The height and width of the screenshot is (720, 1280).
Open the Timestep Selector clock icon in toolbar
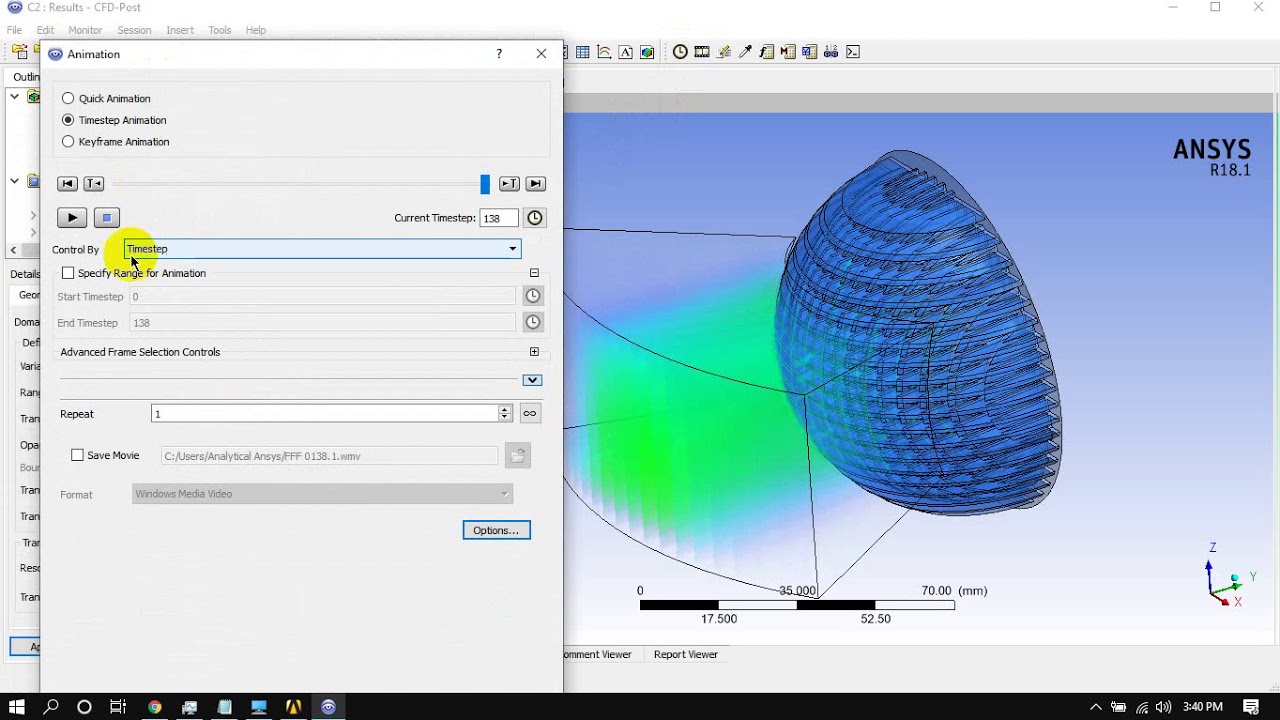point(680,52)
